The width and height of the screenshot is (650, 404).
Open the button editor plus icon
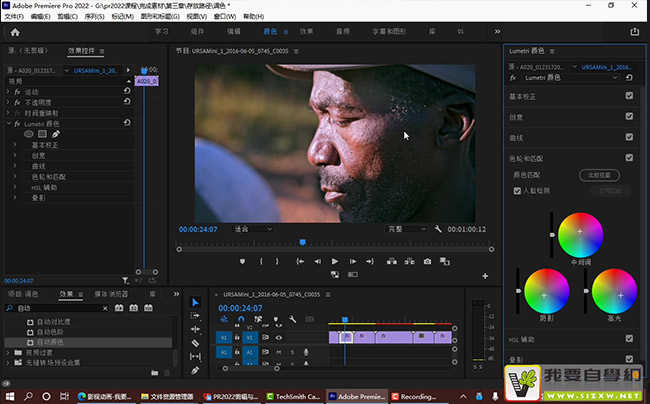coord(485,276)
